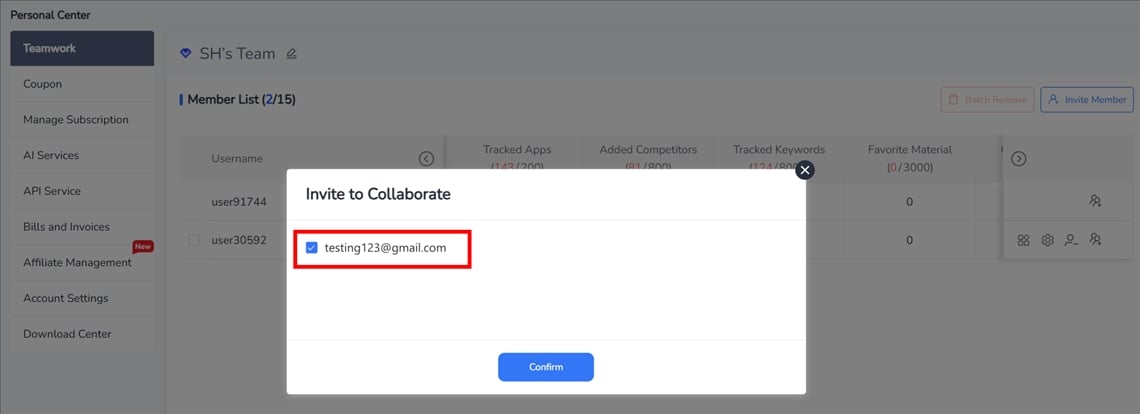Click transfer member icon for user30592
Image resolution: width=1140 pixels, height=414 pixels.
tap(1095, 239)
